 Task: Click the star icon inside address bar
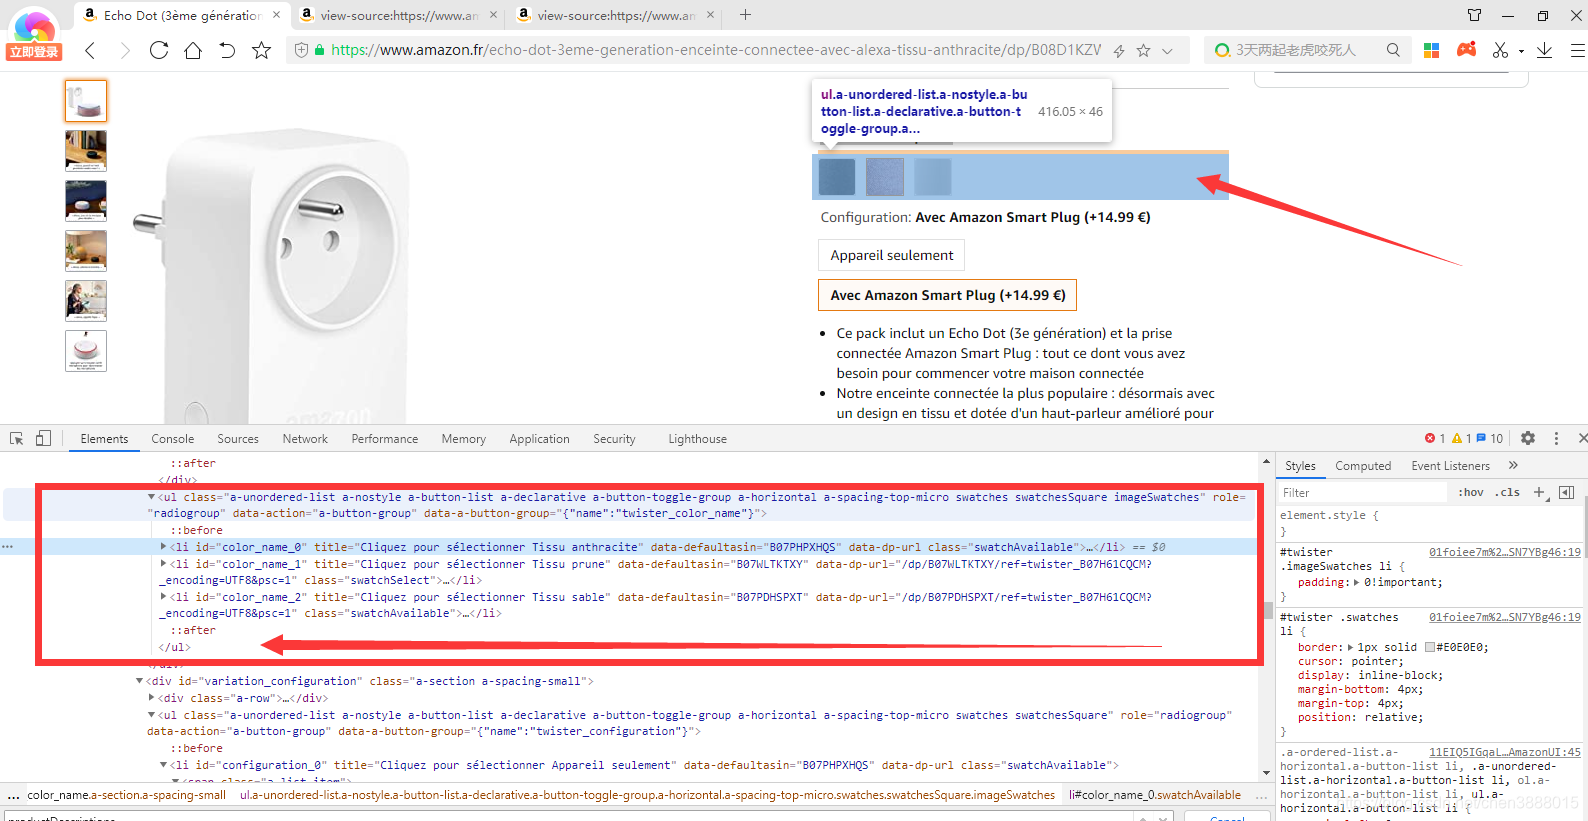1143,50
